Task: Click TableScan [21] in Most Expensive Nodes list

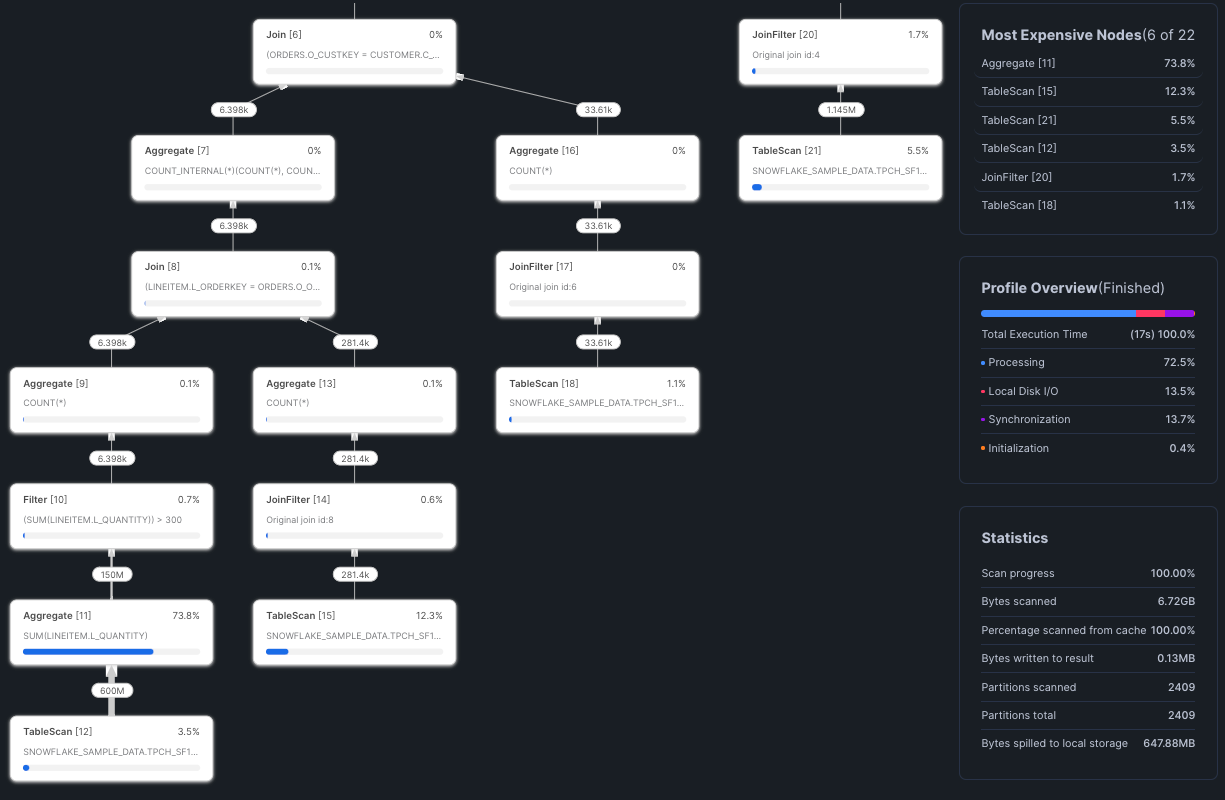Action: [x=1088, y=120]
